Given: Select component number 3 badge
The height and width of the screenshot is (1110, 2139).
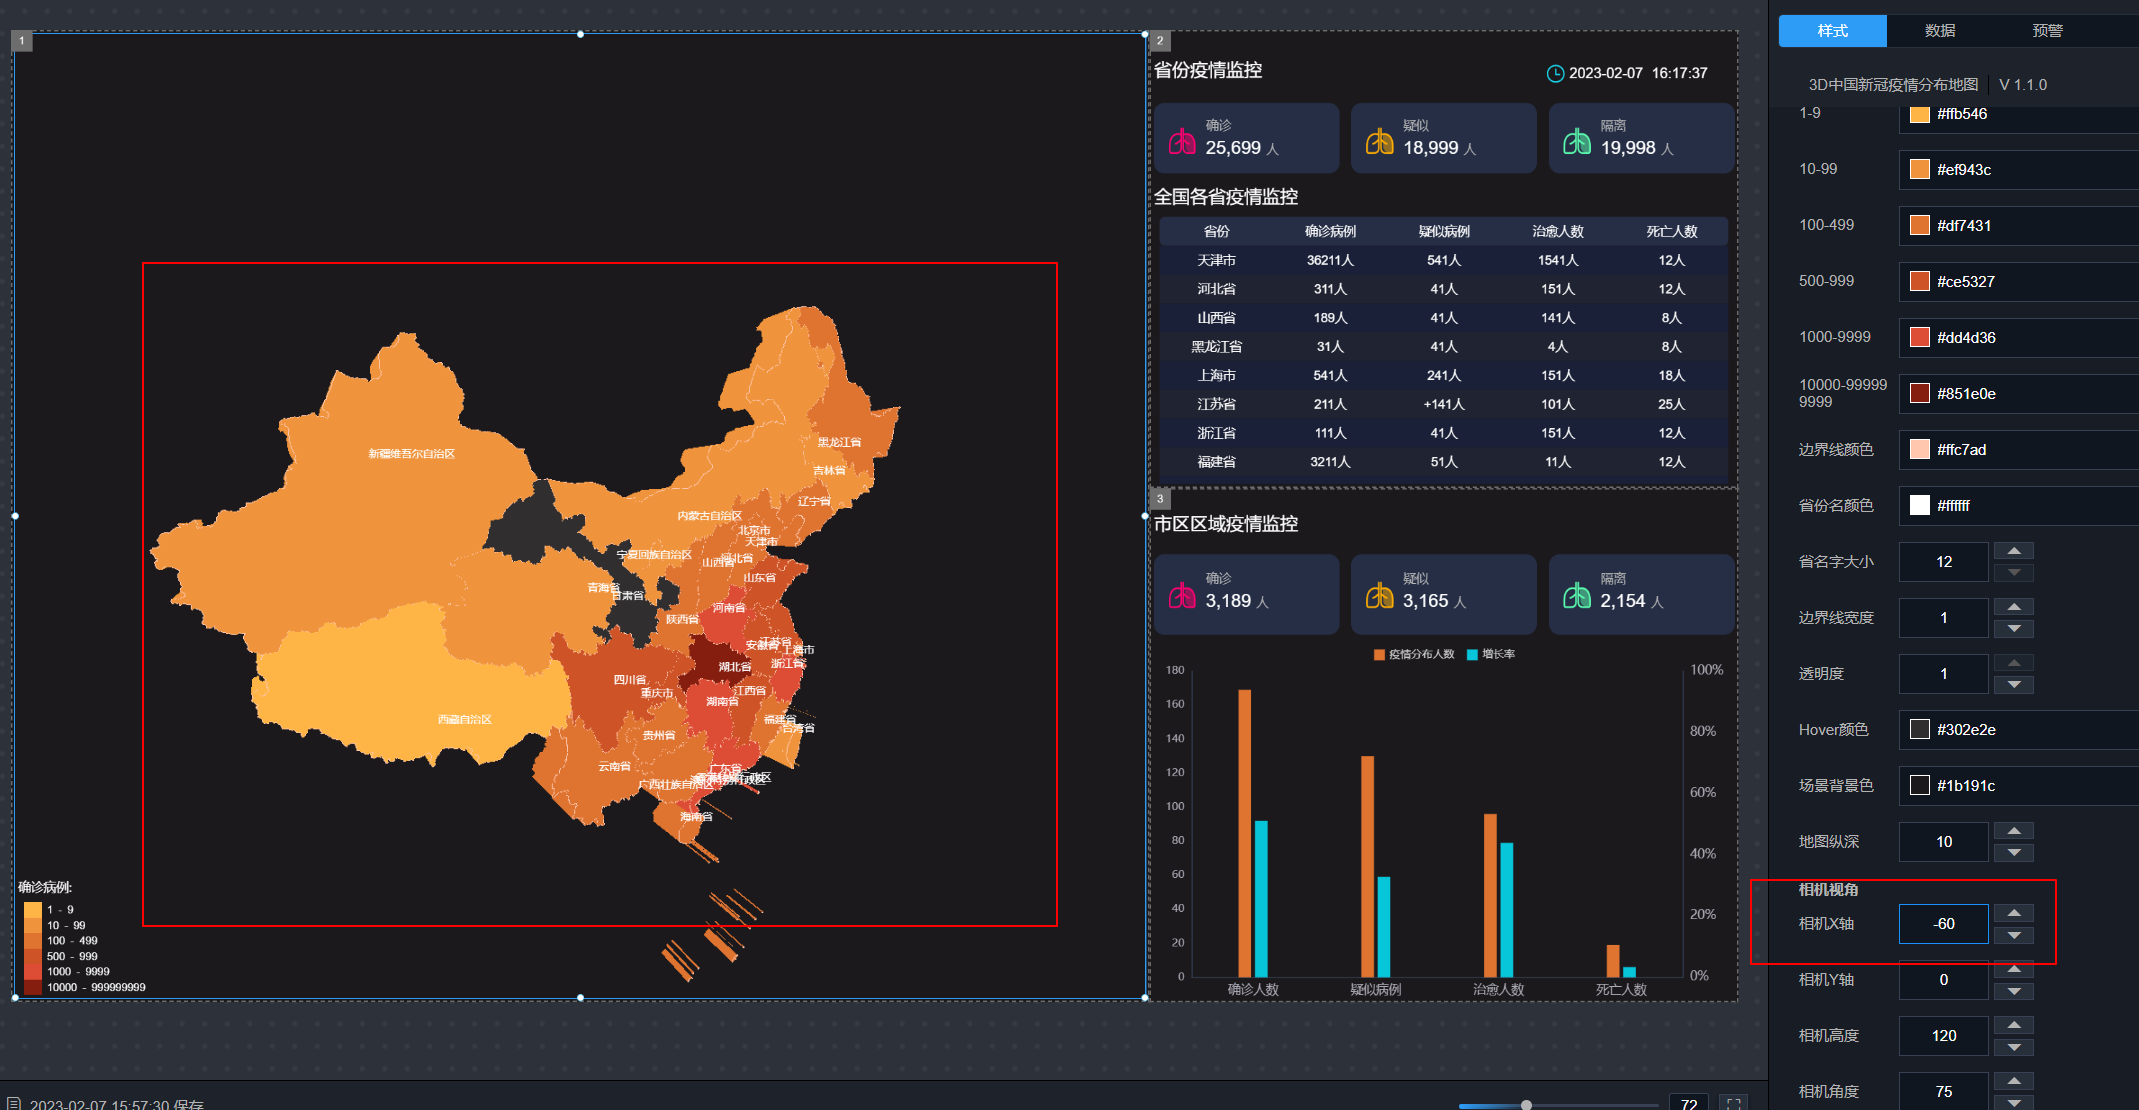Looking at the screenshot, I should click(x=1160, y=498).
